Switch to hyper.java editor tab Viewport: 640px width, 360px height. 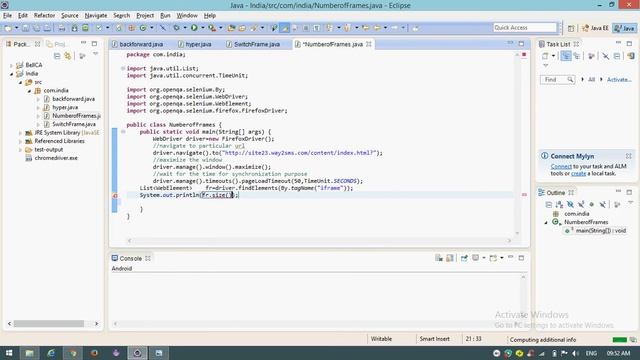195,44
